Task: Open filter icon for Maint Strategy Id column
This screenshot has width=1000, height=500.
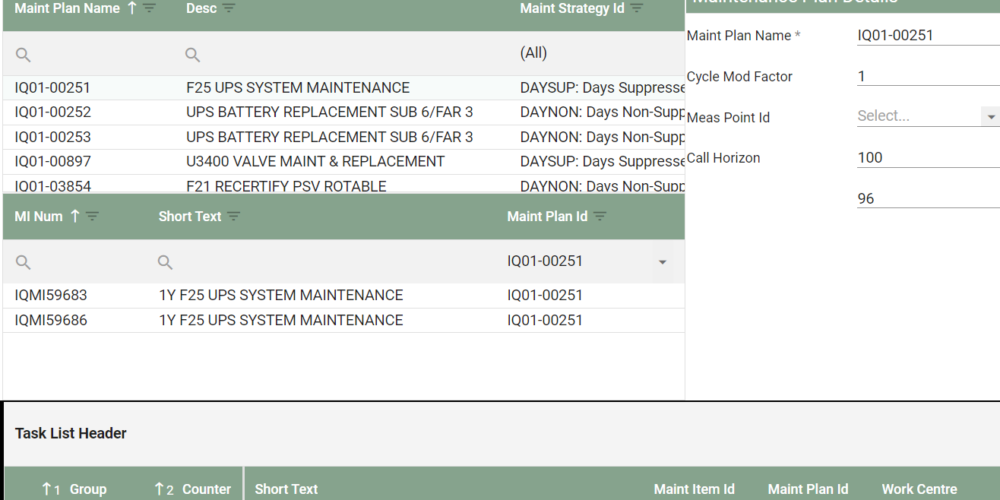Action: point(636,8)
